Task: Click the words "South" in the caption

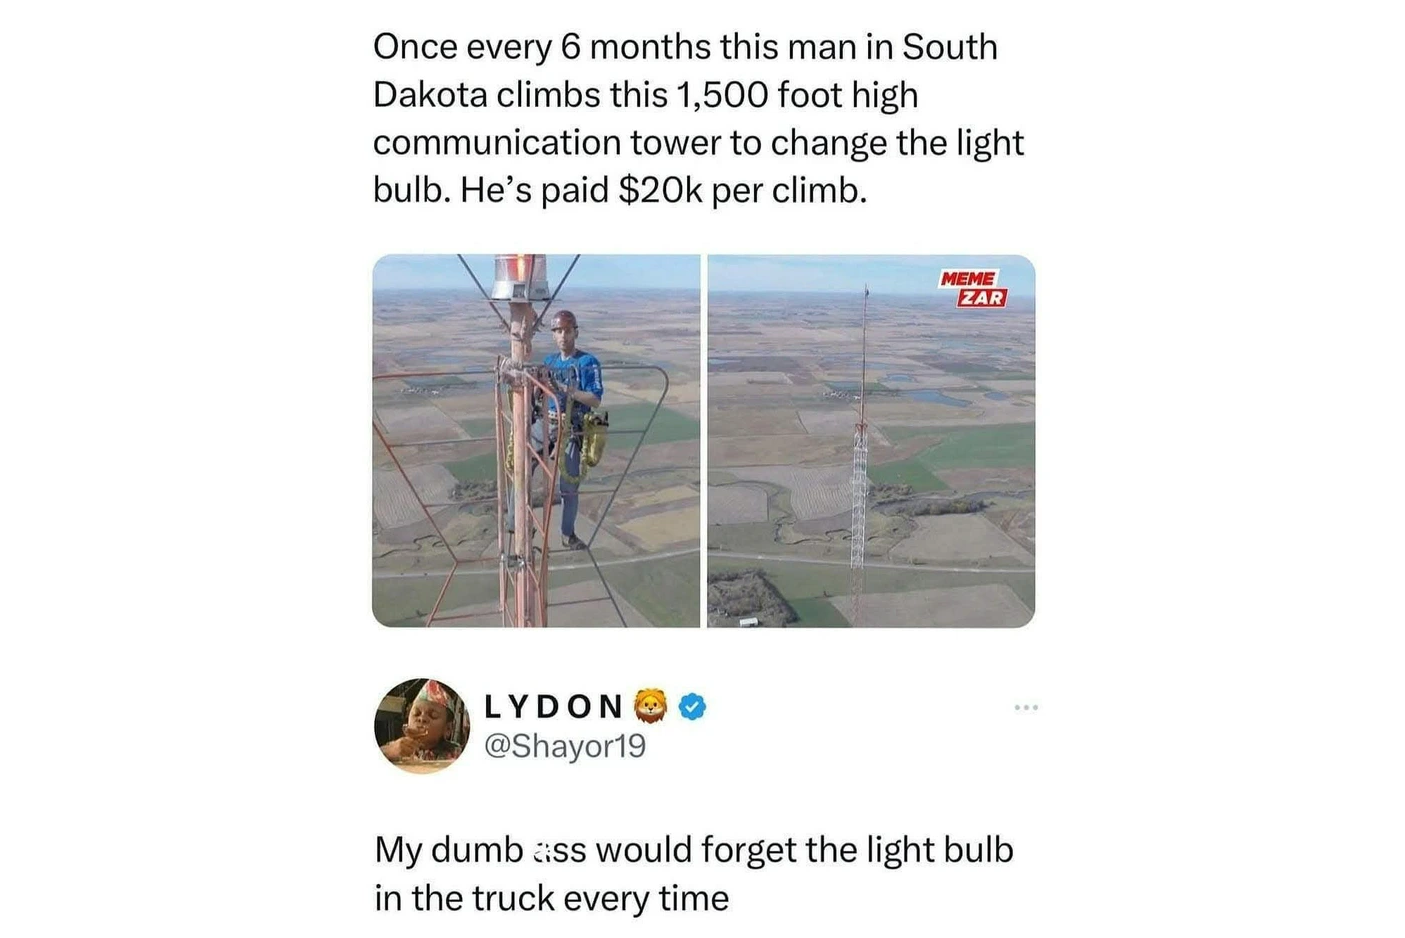Action: (x=950, y=47)
